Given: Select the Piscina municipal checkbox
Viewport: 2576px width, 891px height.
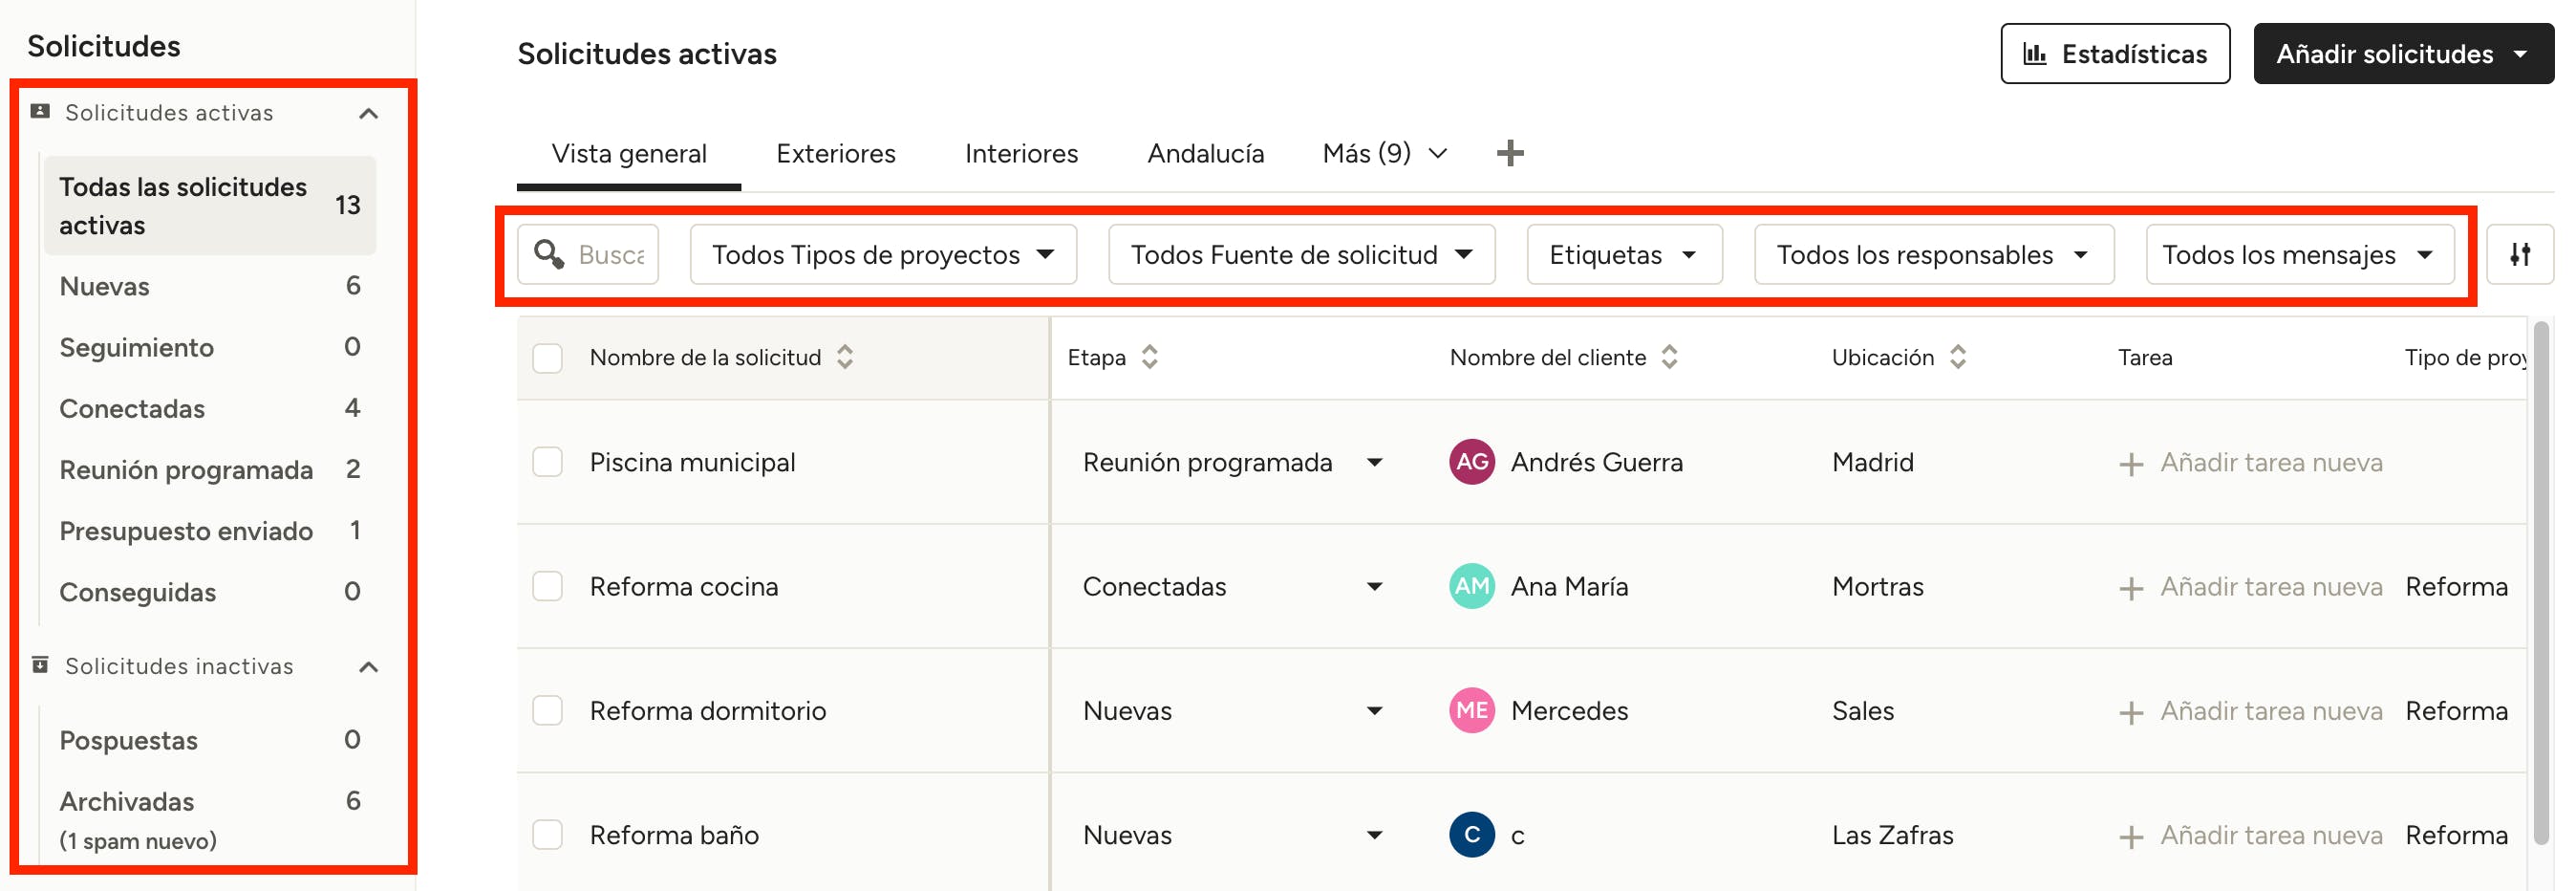Looking at the screenshot, I should coord(547,462).
